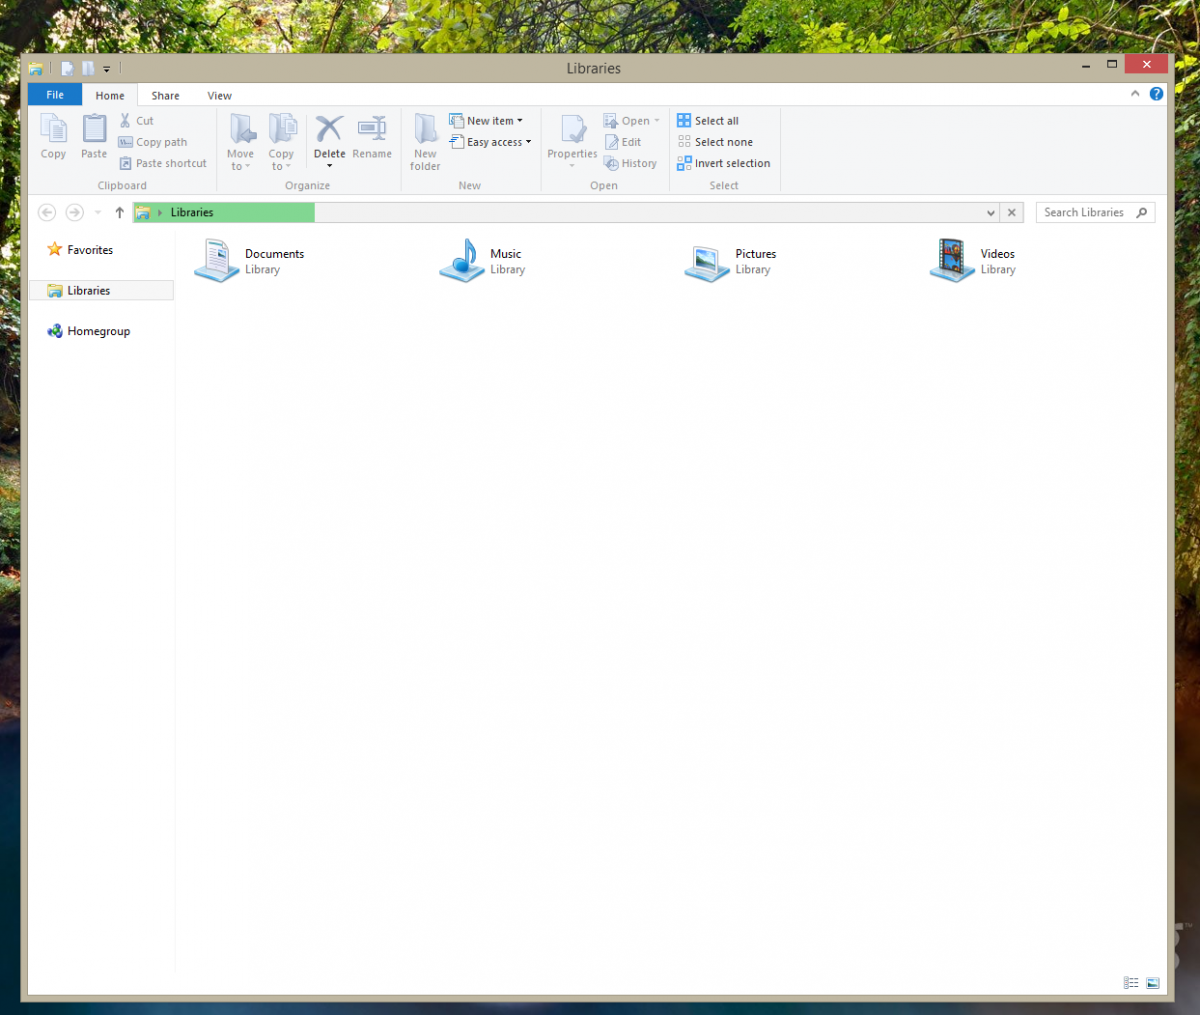Click the Rename ribbon button
The image size is (1200, 1015).
pos(372,136)
